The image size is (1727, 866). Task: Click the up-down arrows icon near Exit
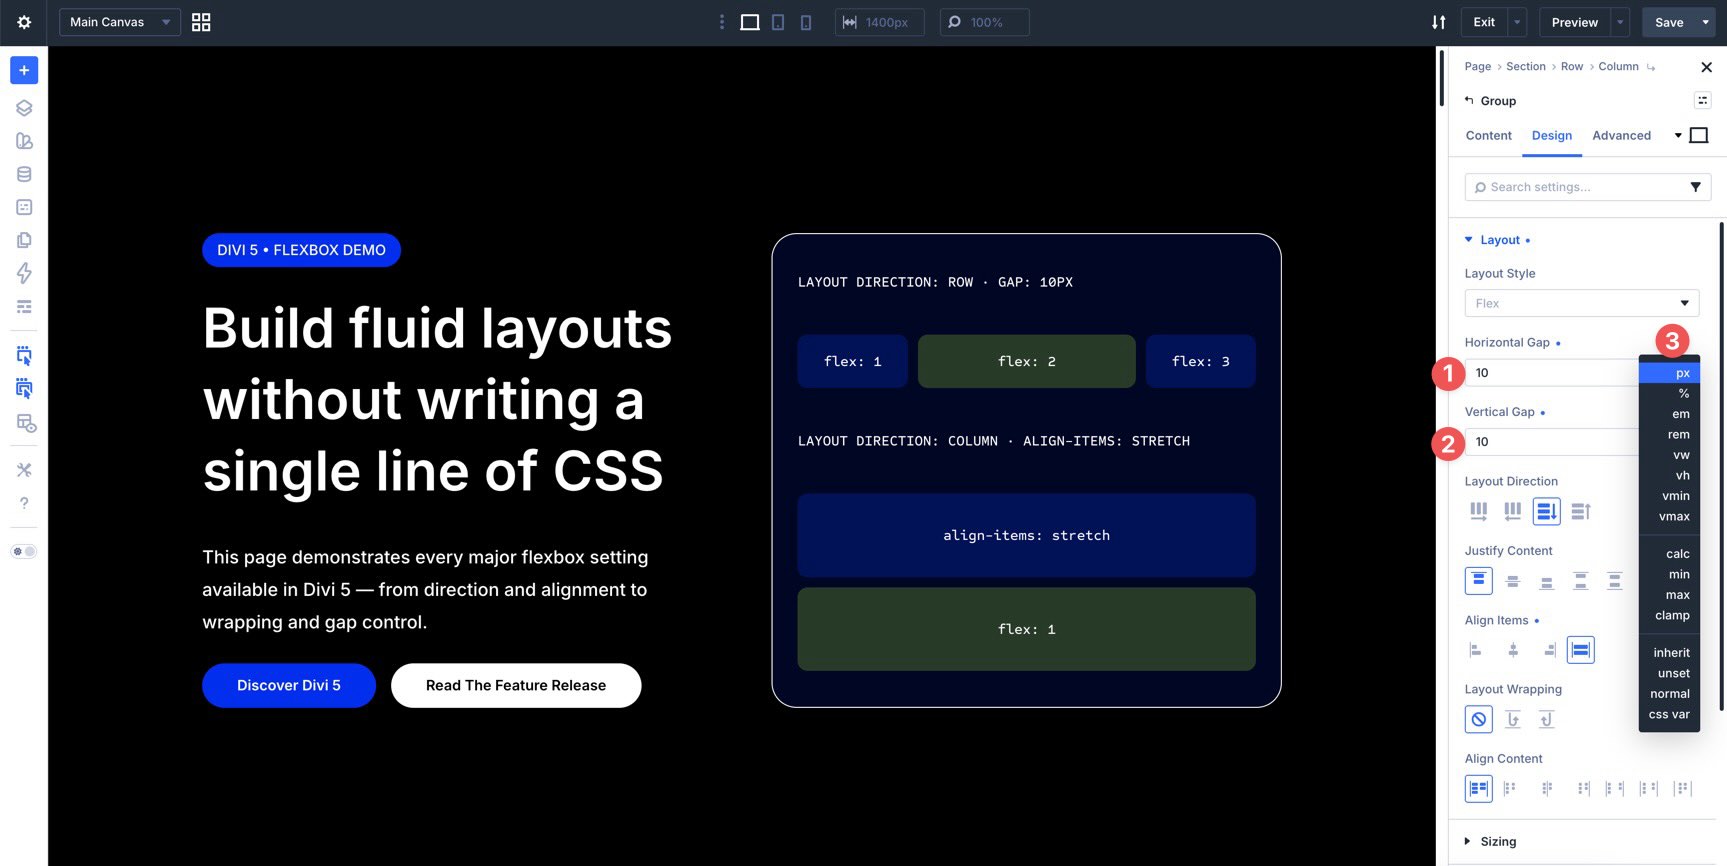point(1438,22)
